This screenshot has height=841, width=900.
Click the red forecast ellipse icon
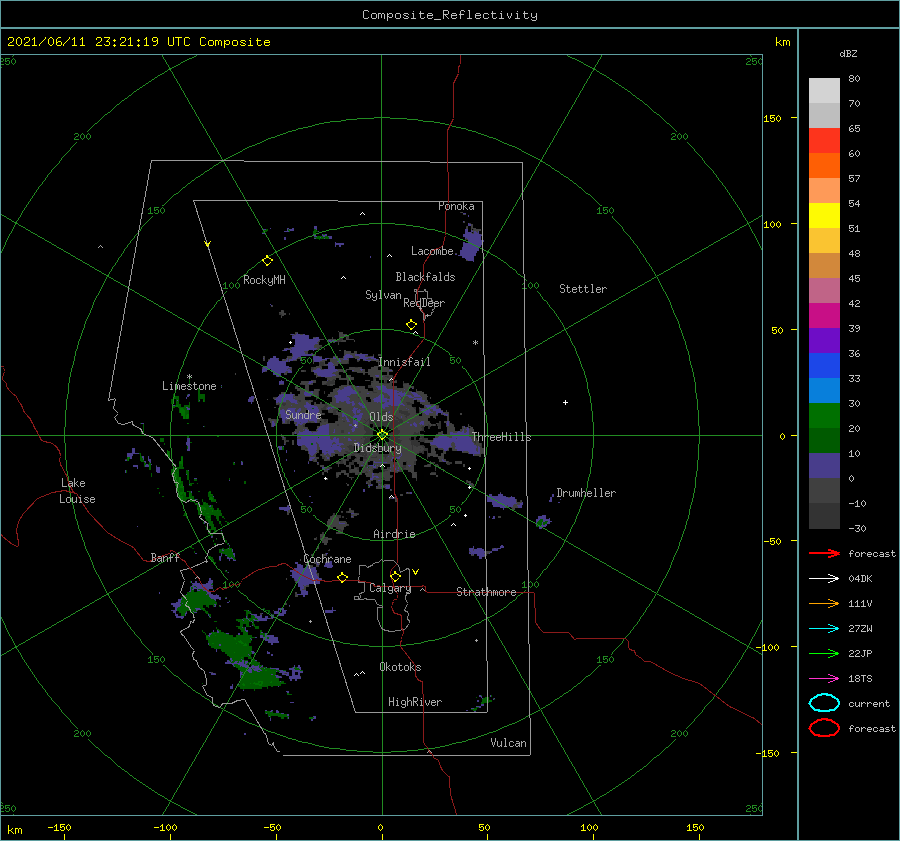824,728
